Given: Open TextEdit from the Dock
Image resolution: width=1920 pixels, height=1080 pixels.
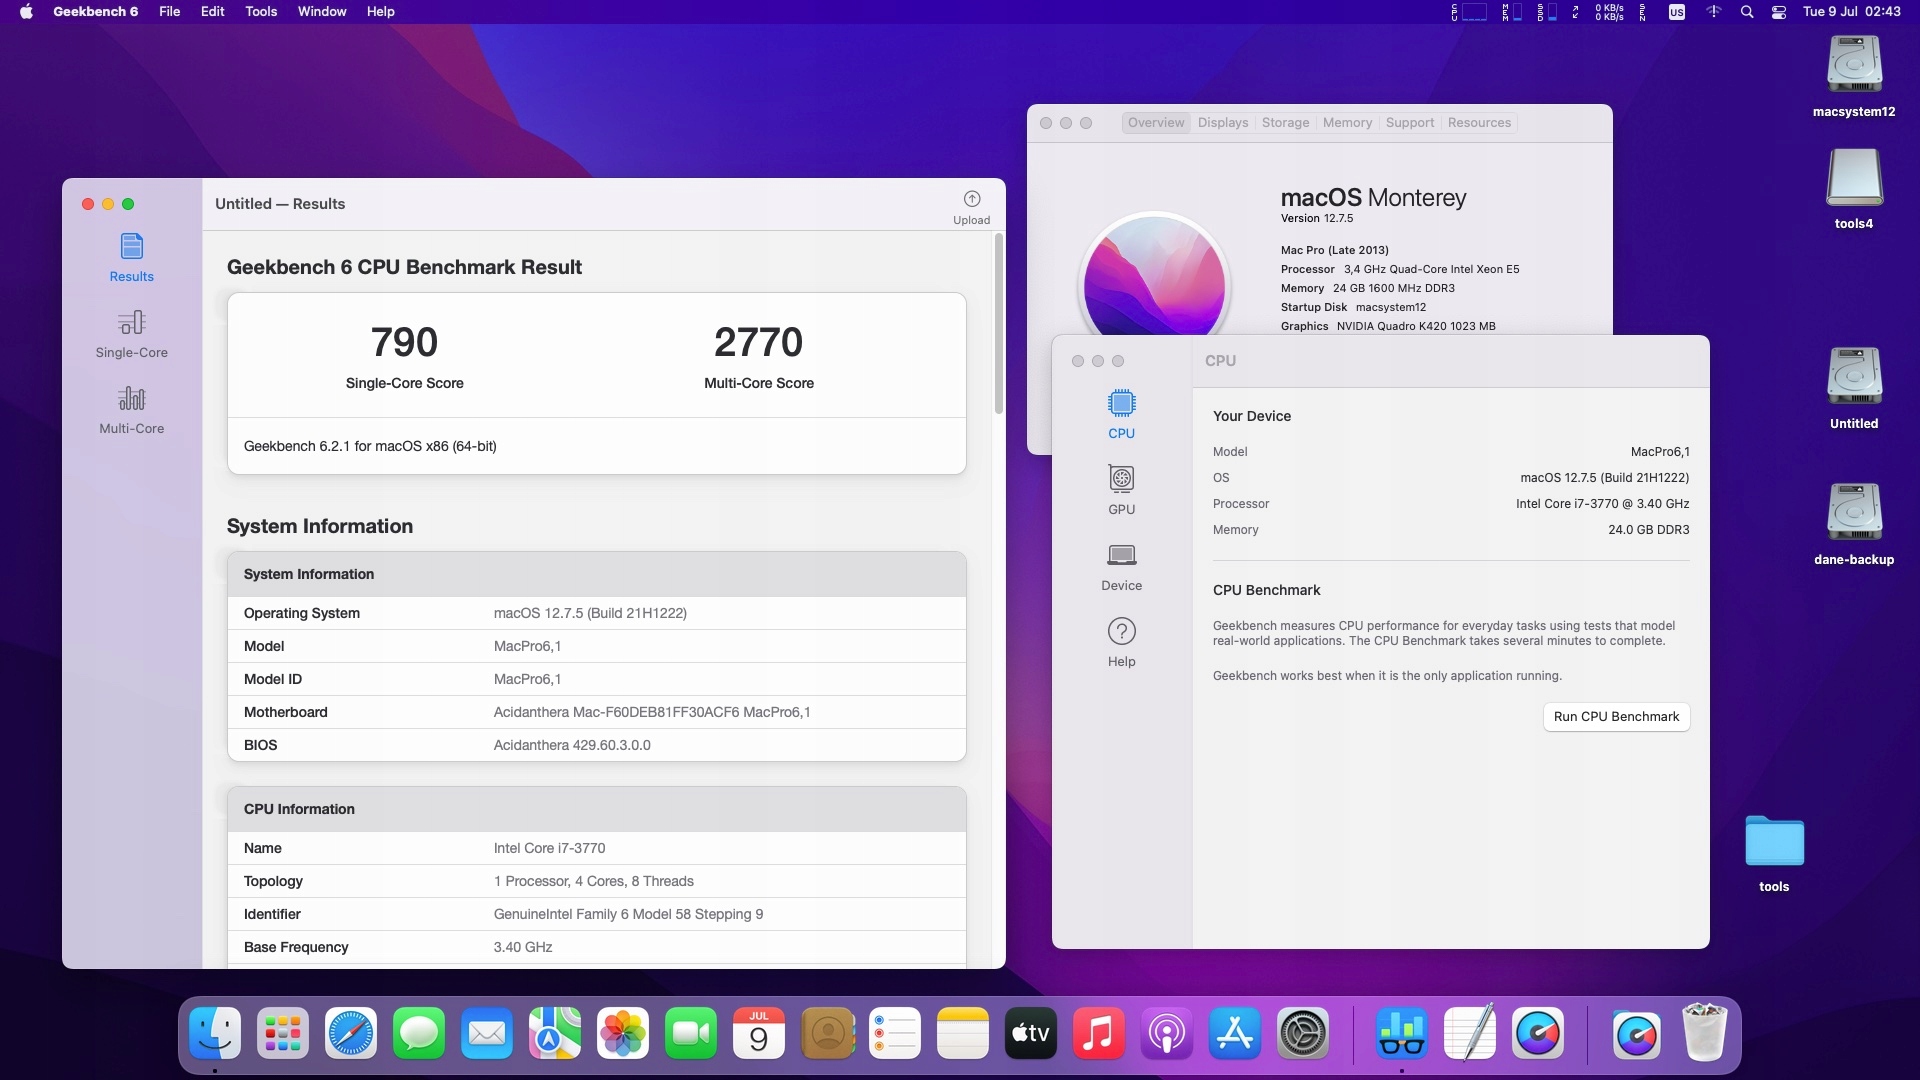Looking at the screenshot, I should 1470,1034.
